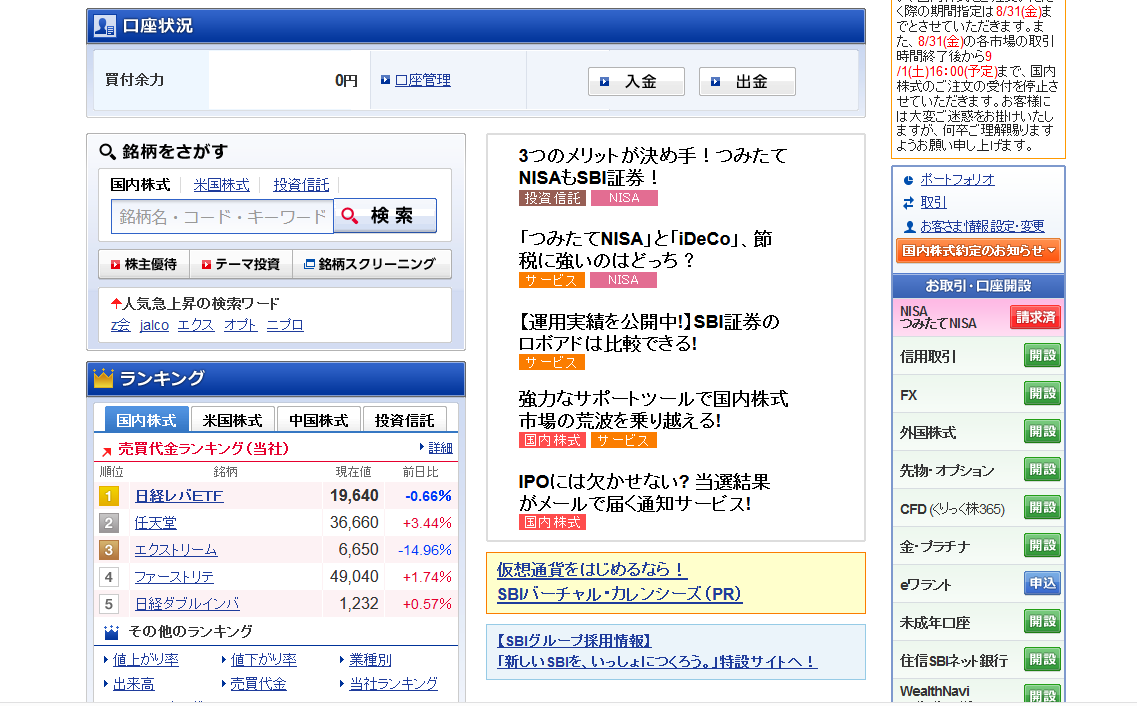Screen dimensions: 1137x706
Task: Click 請求済 button for NISA
Action: click(1035, 317)
